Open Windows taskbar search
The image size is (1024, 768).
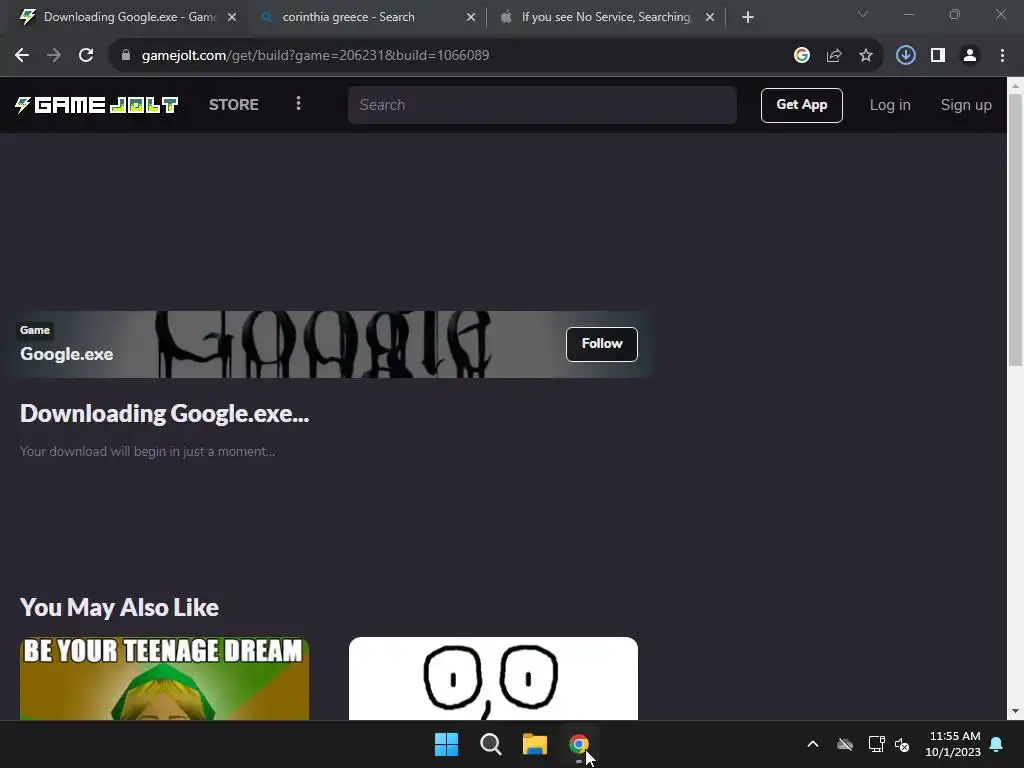(x=490, y=744)
